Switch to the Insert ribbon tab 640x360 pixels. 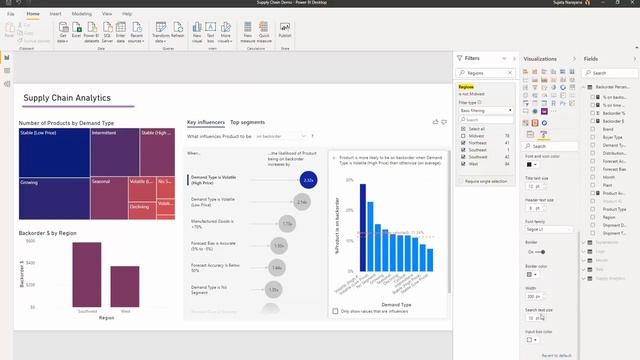click(x=56, y=14)
